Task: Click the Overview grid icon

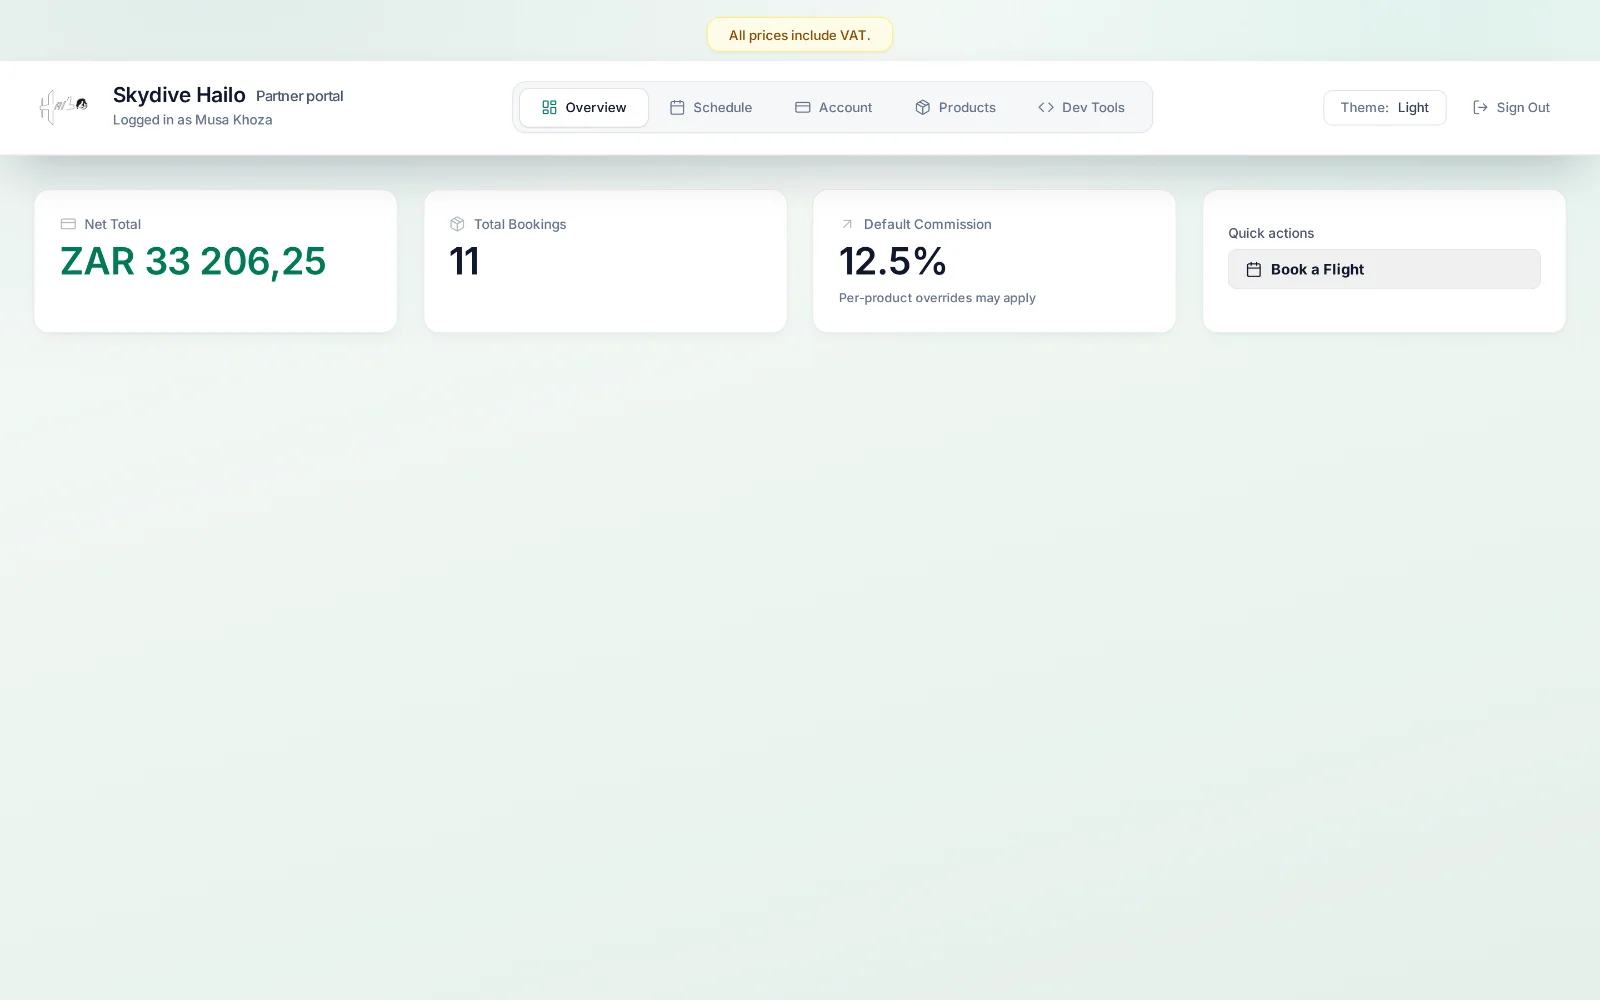Action: (549, 107)
